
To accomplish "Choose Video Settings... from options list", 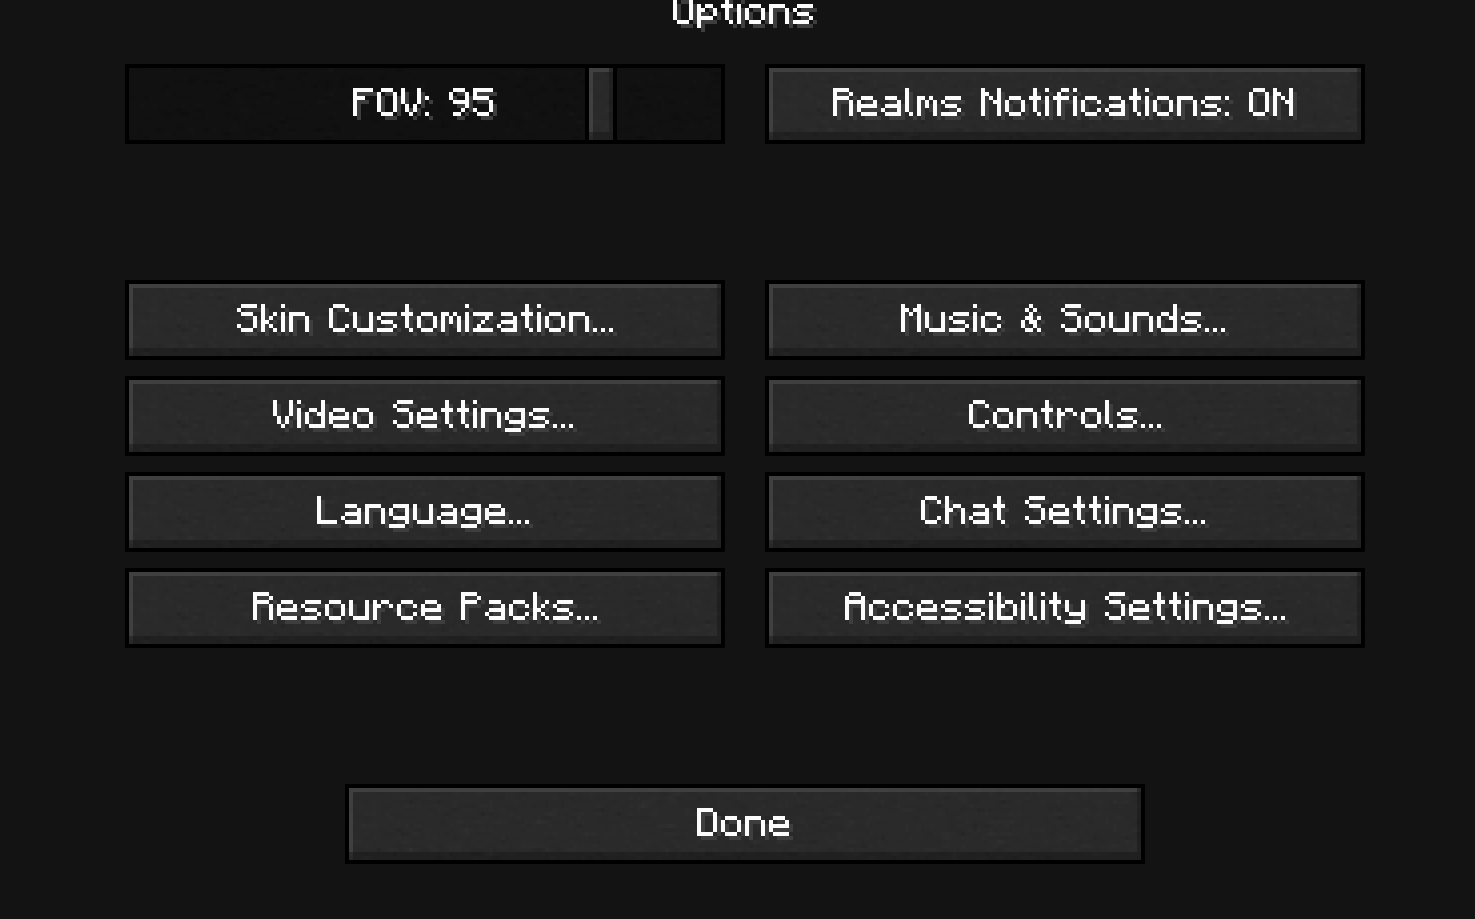I will tap(425, 416).
